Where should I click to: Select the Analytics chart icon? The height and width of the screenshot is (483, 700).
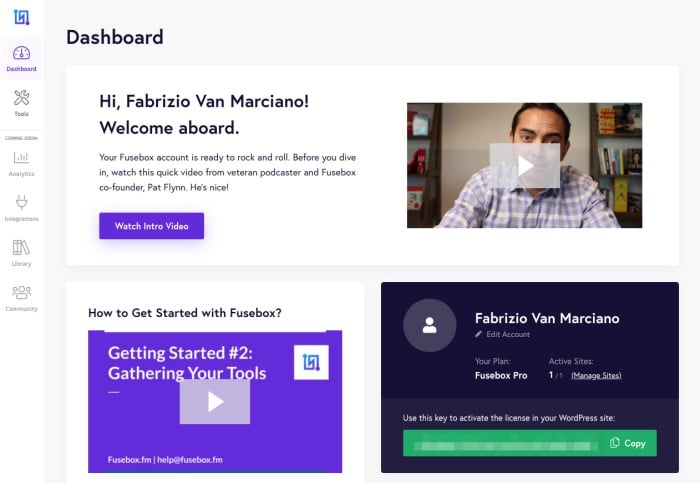[x=21, y=157]
